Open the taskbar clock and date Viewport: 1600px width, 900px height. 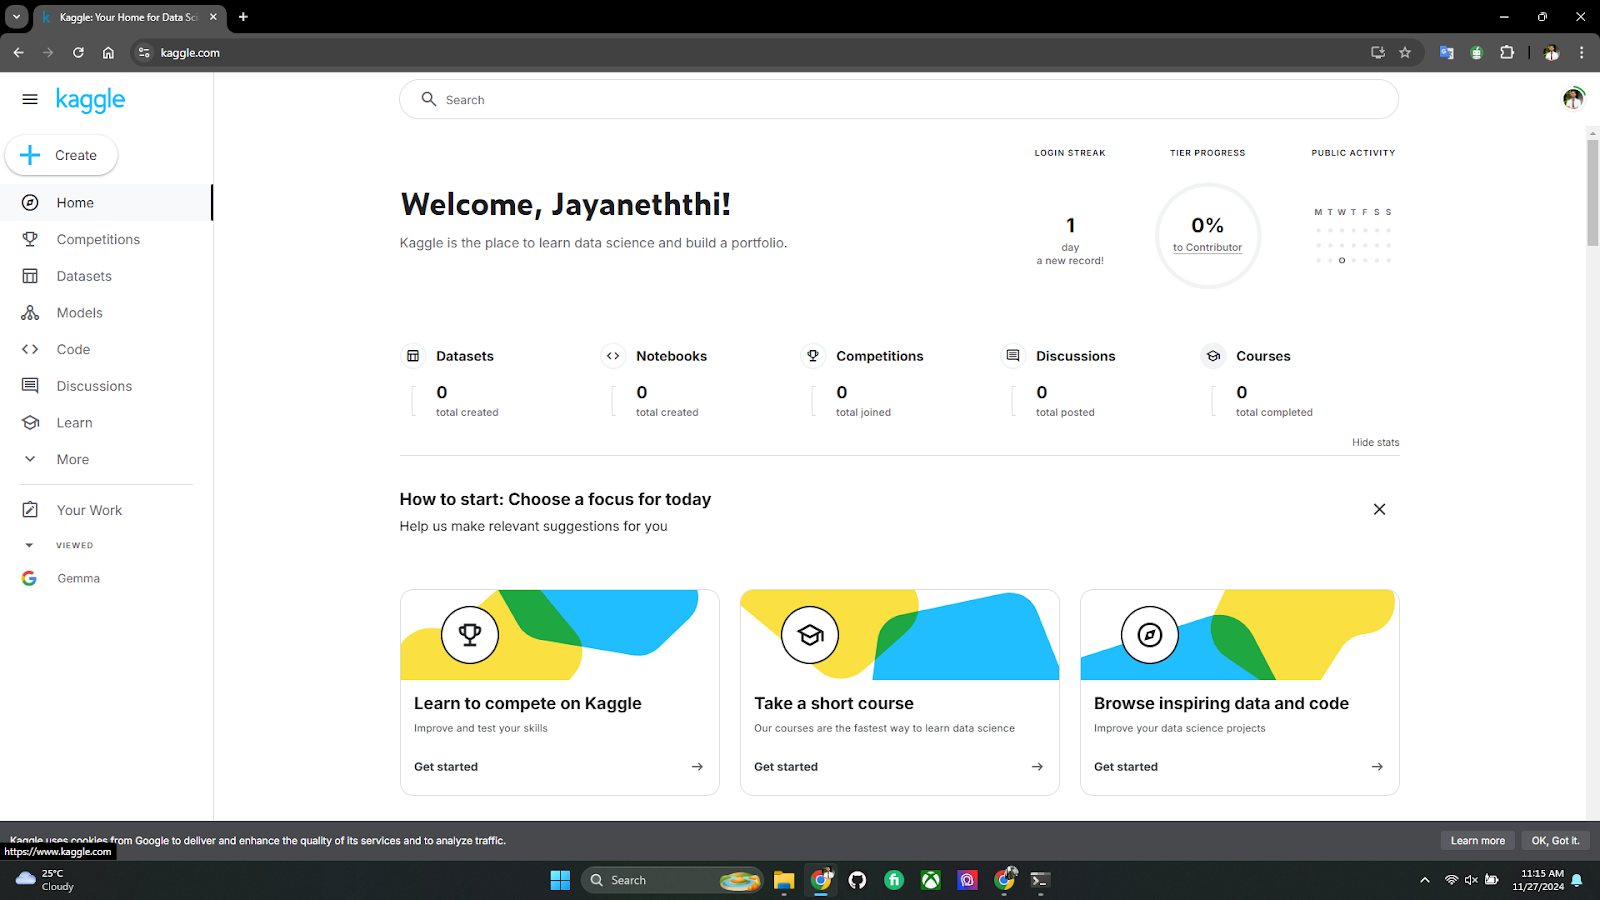[x=1538, y=880]
